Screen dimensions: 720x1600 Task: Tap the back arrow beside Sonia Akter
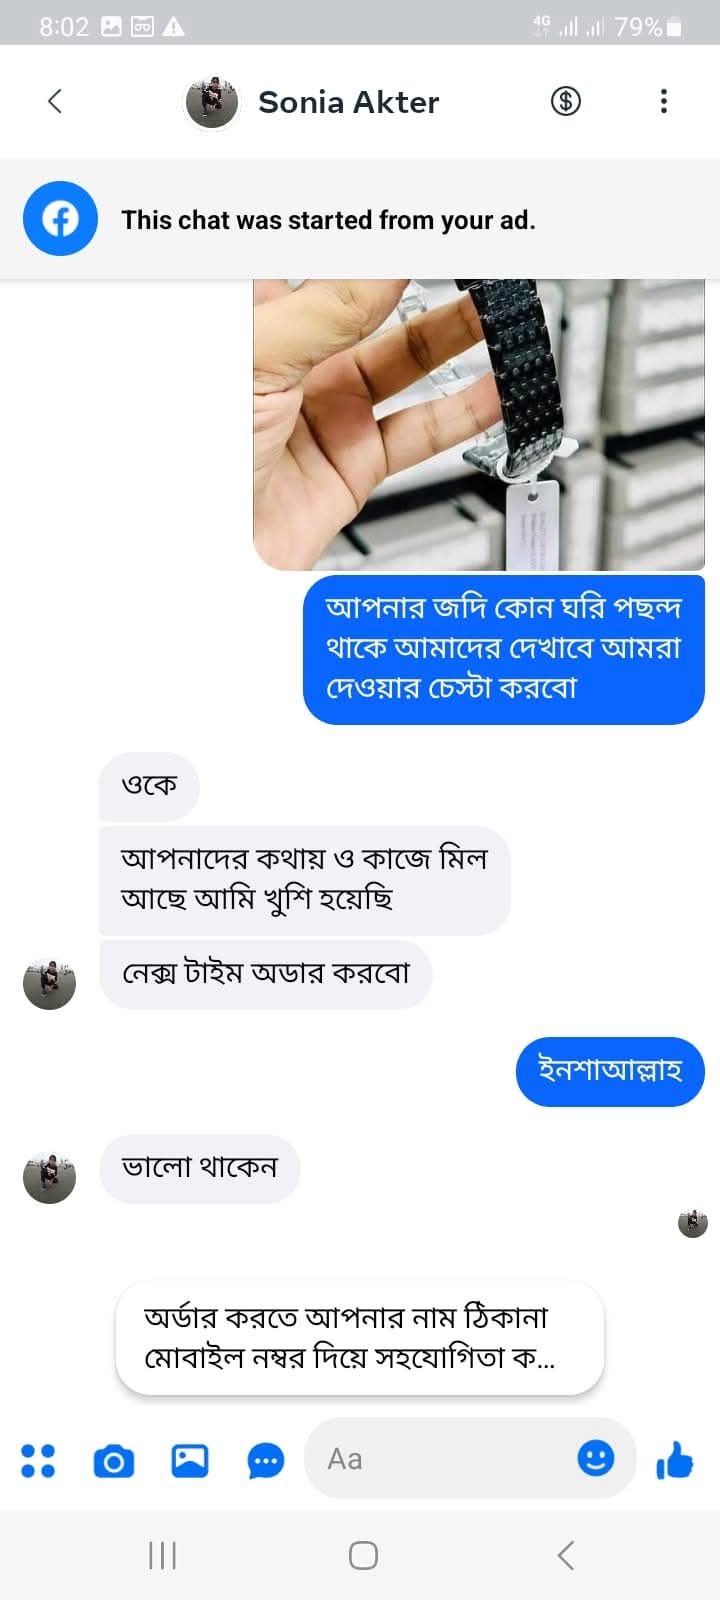tap(55, 101)
